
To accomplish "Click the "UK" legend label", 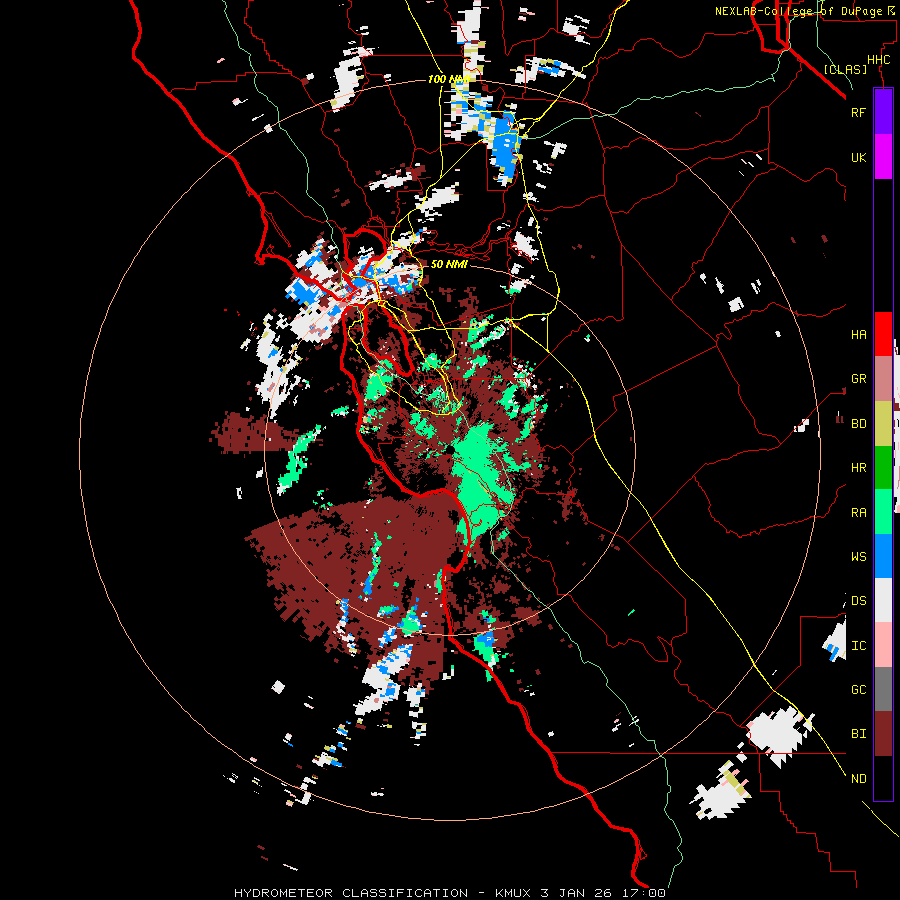I will 858,157.
